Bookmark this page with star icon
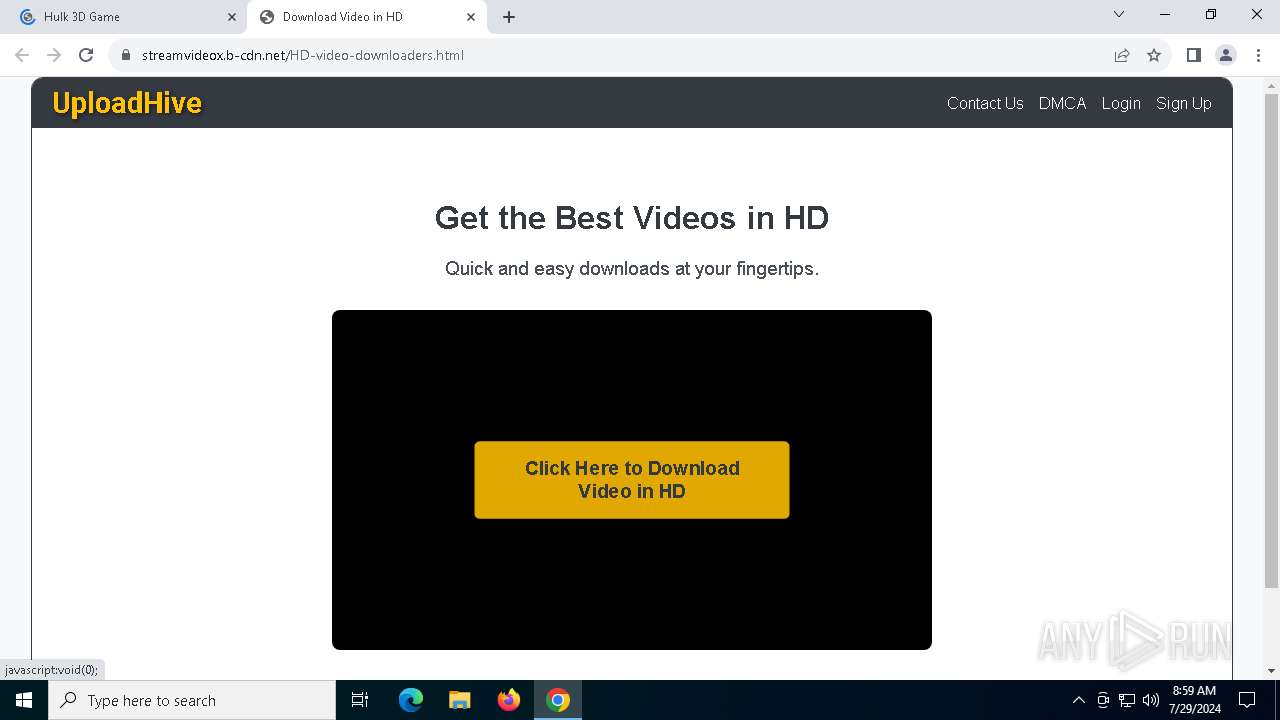Viewport: 1280px width, 720px height. pyautogui.click(x=1154, y=55)
